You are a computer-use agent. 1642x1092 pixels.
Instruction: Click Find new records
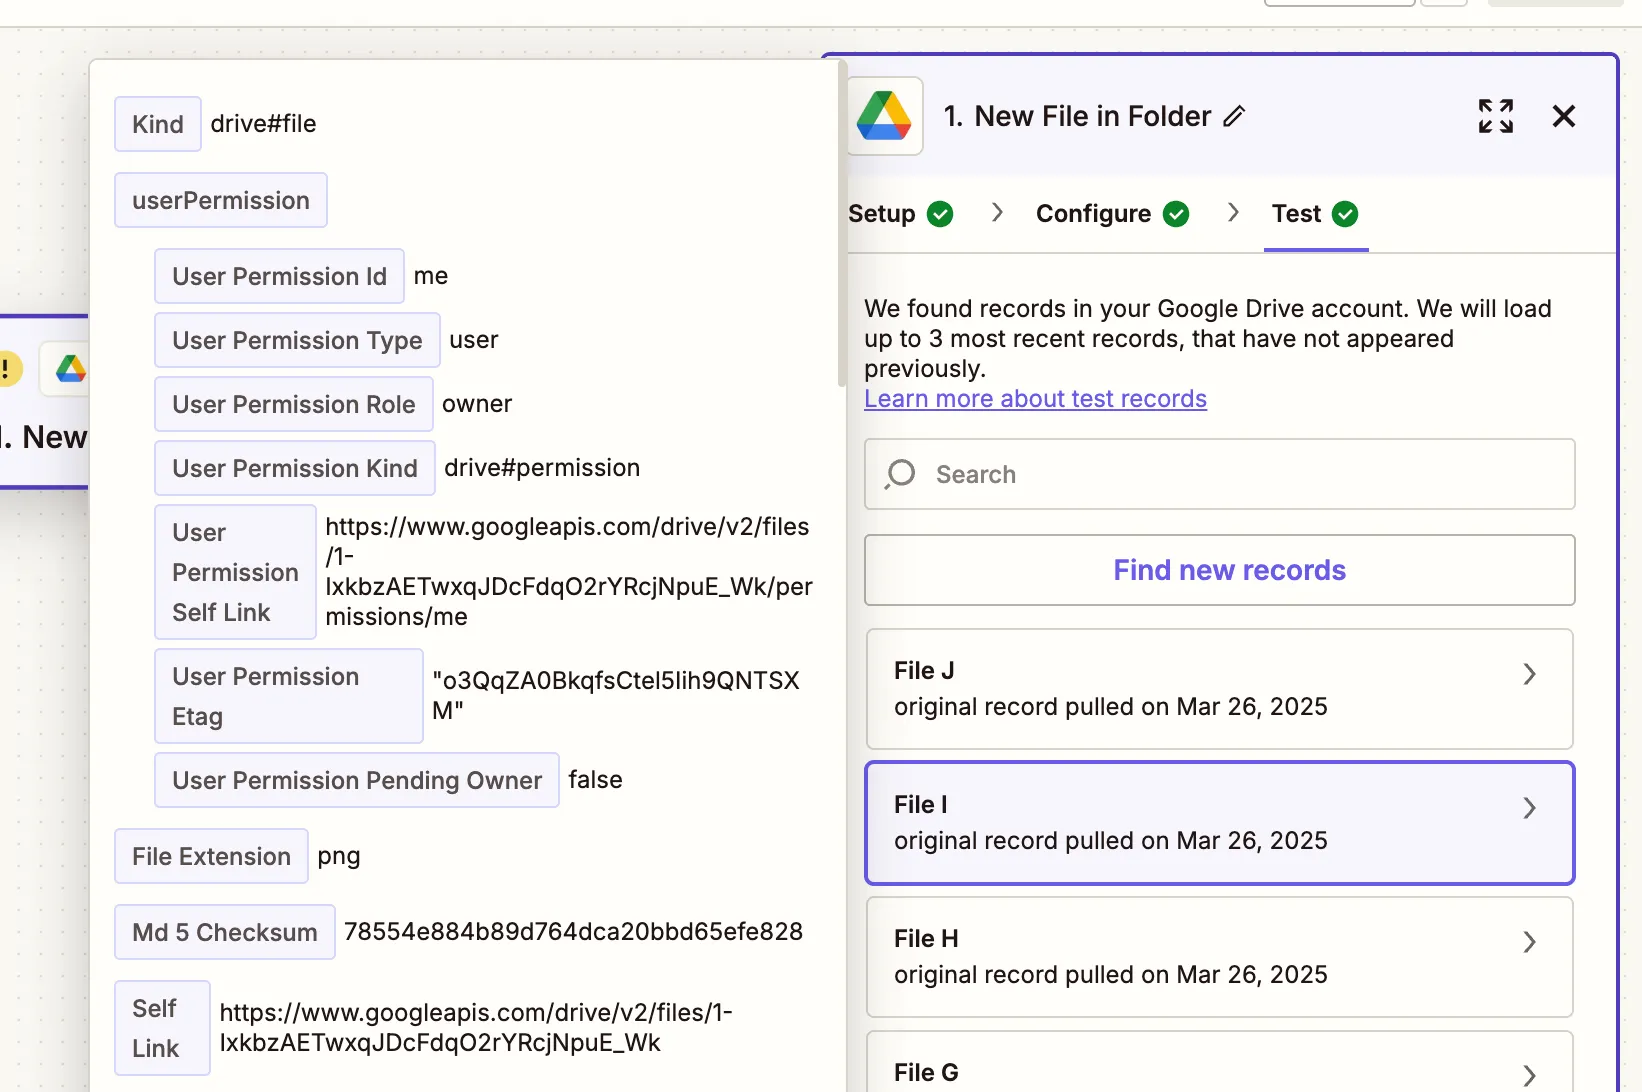(1228, 570)
